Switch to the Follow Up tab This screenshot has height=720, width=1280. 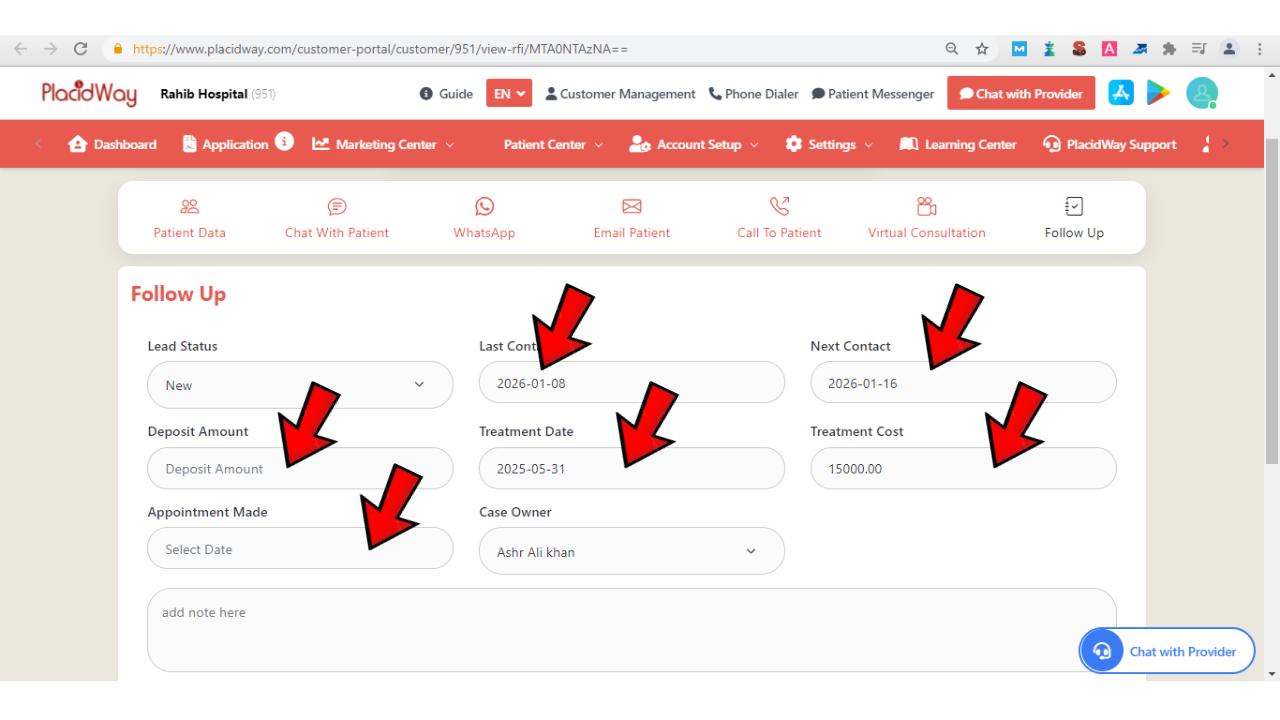[1074, 218]
